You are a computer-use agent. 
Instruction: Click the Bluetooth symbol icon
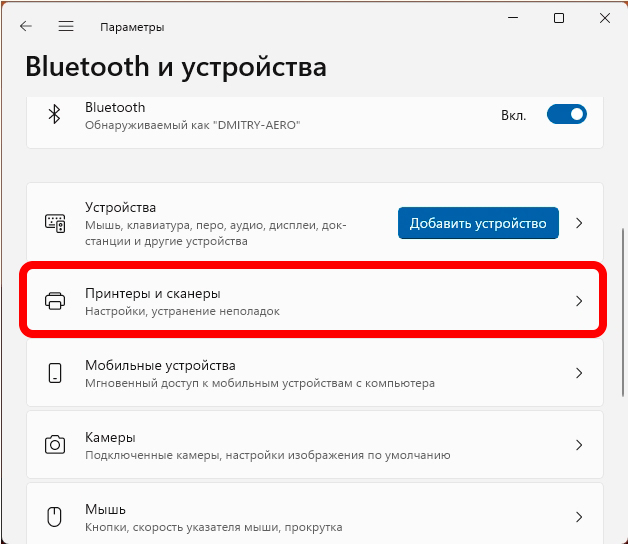click(54, 115)
